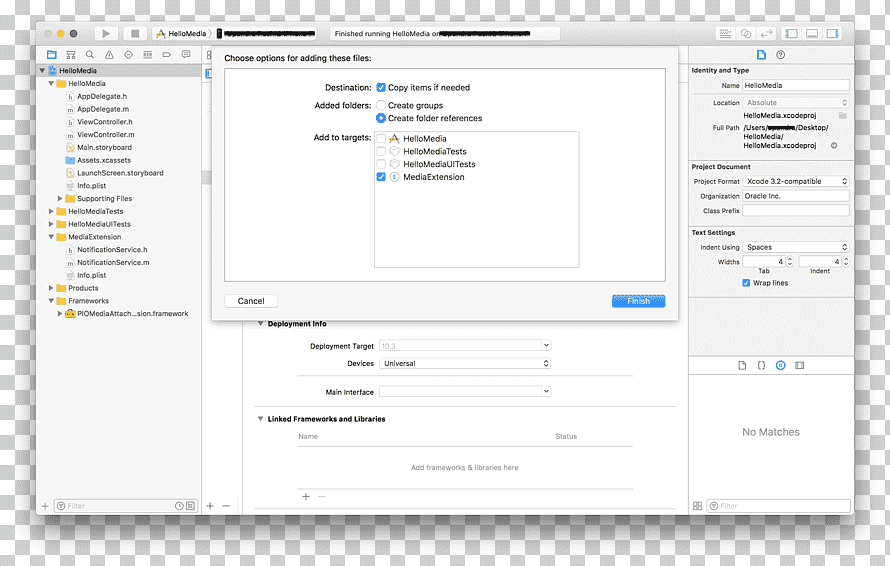Select the File inspector icon

click(x=761, y=54)
